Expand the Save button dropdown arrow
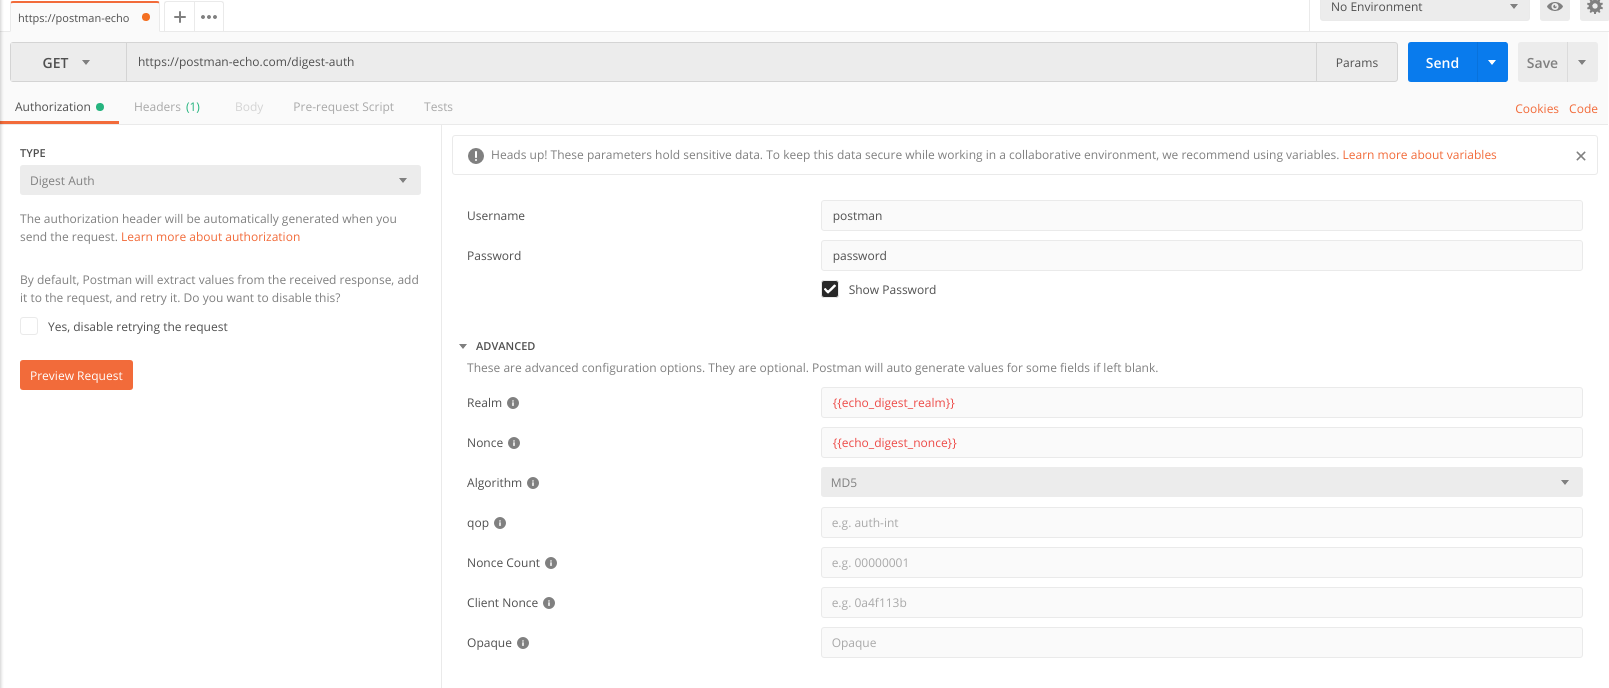 [x=1582, y=62]
